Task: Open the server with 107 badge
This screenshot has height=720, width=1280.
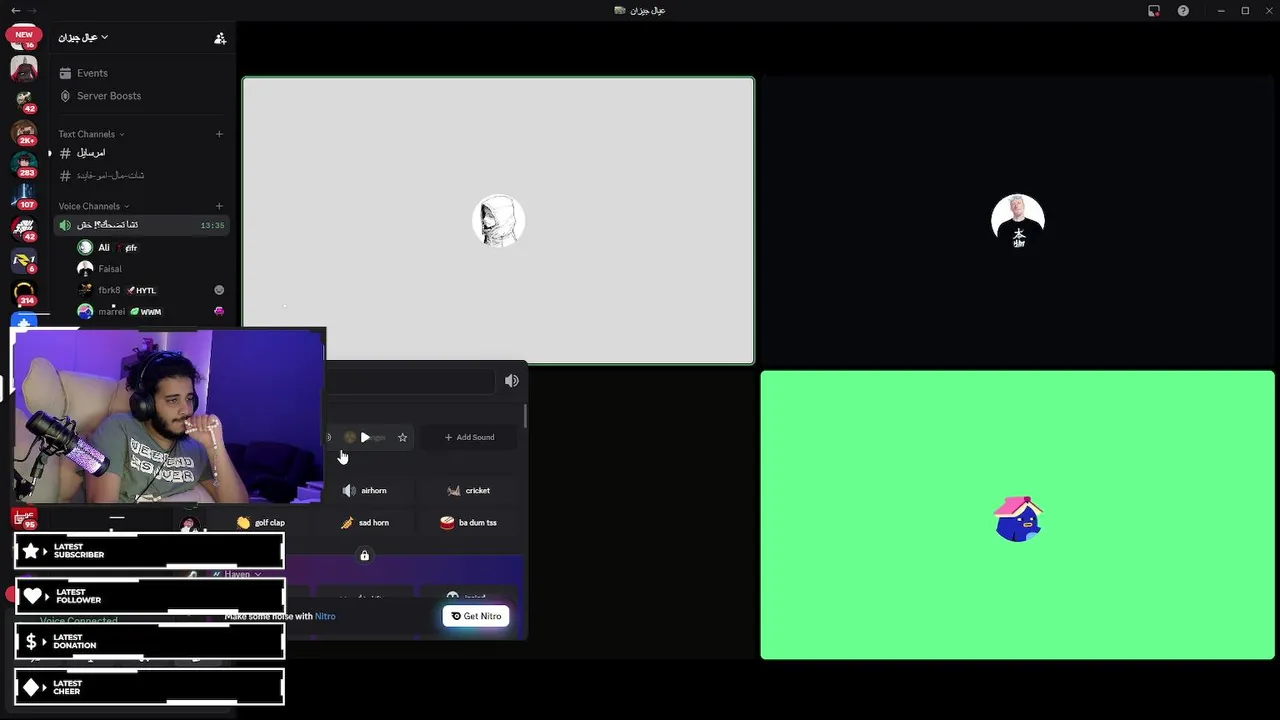Action: [24, 197]
